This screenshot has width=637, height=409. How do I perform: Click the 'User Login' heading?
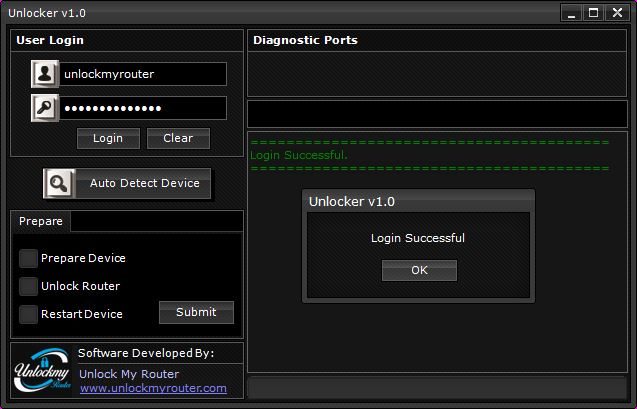pyautogui.click(x=50, y=40)
